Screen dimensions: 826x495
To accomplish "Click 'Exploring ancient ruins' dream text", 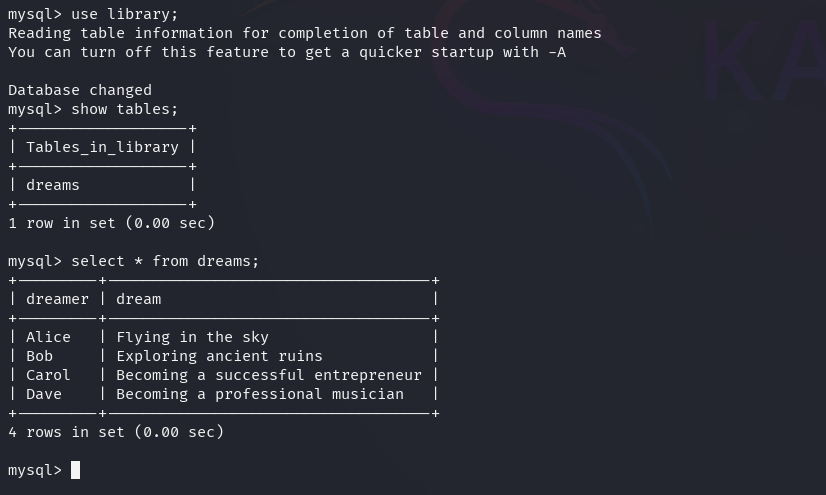I will click(219, 356).
